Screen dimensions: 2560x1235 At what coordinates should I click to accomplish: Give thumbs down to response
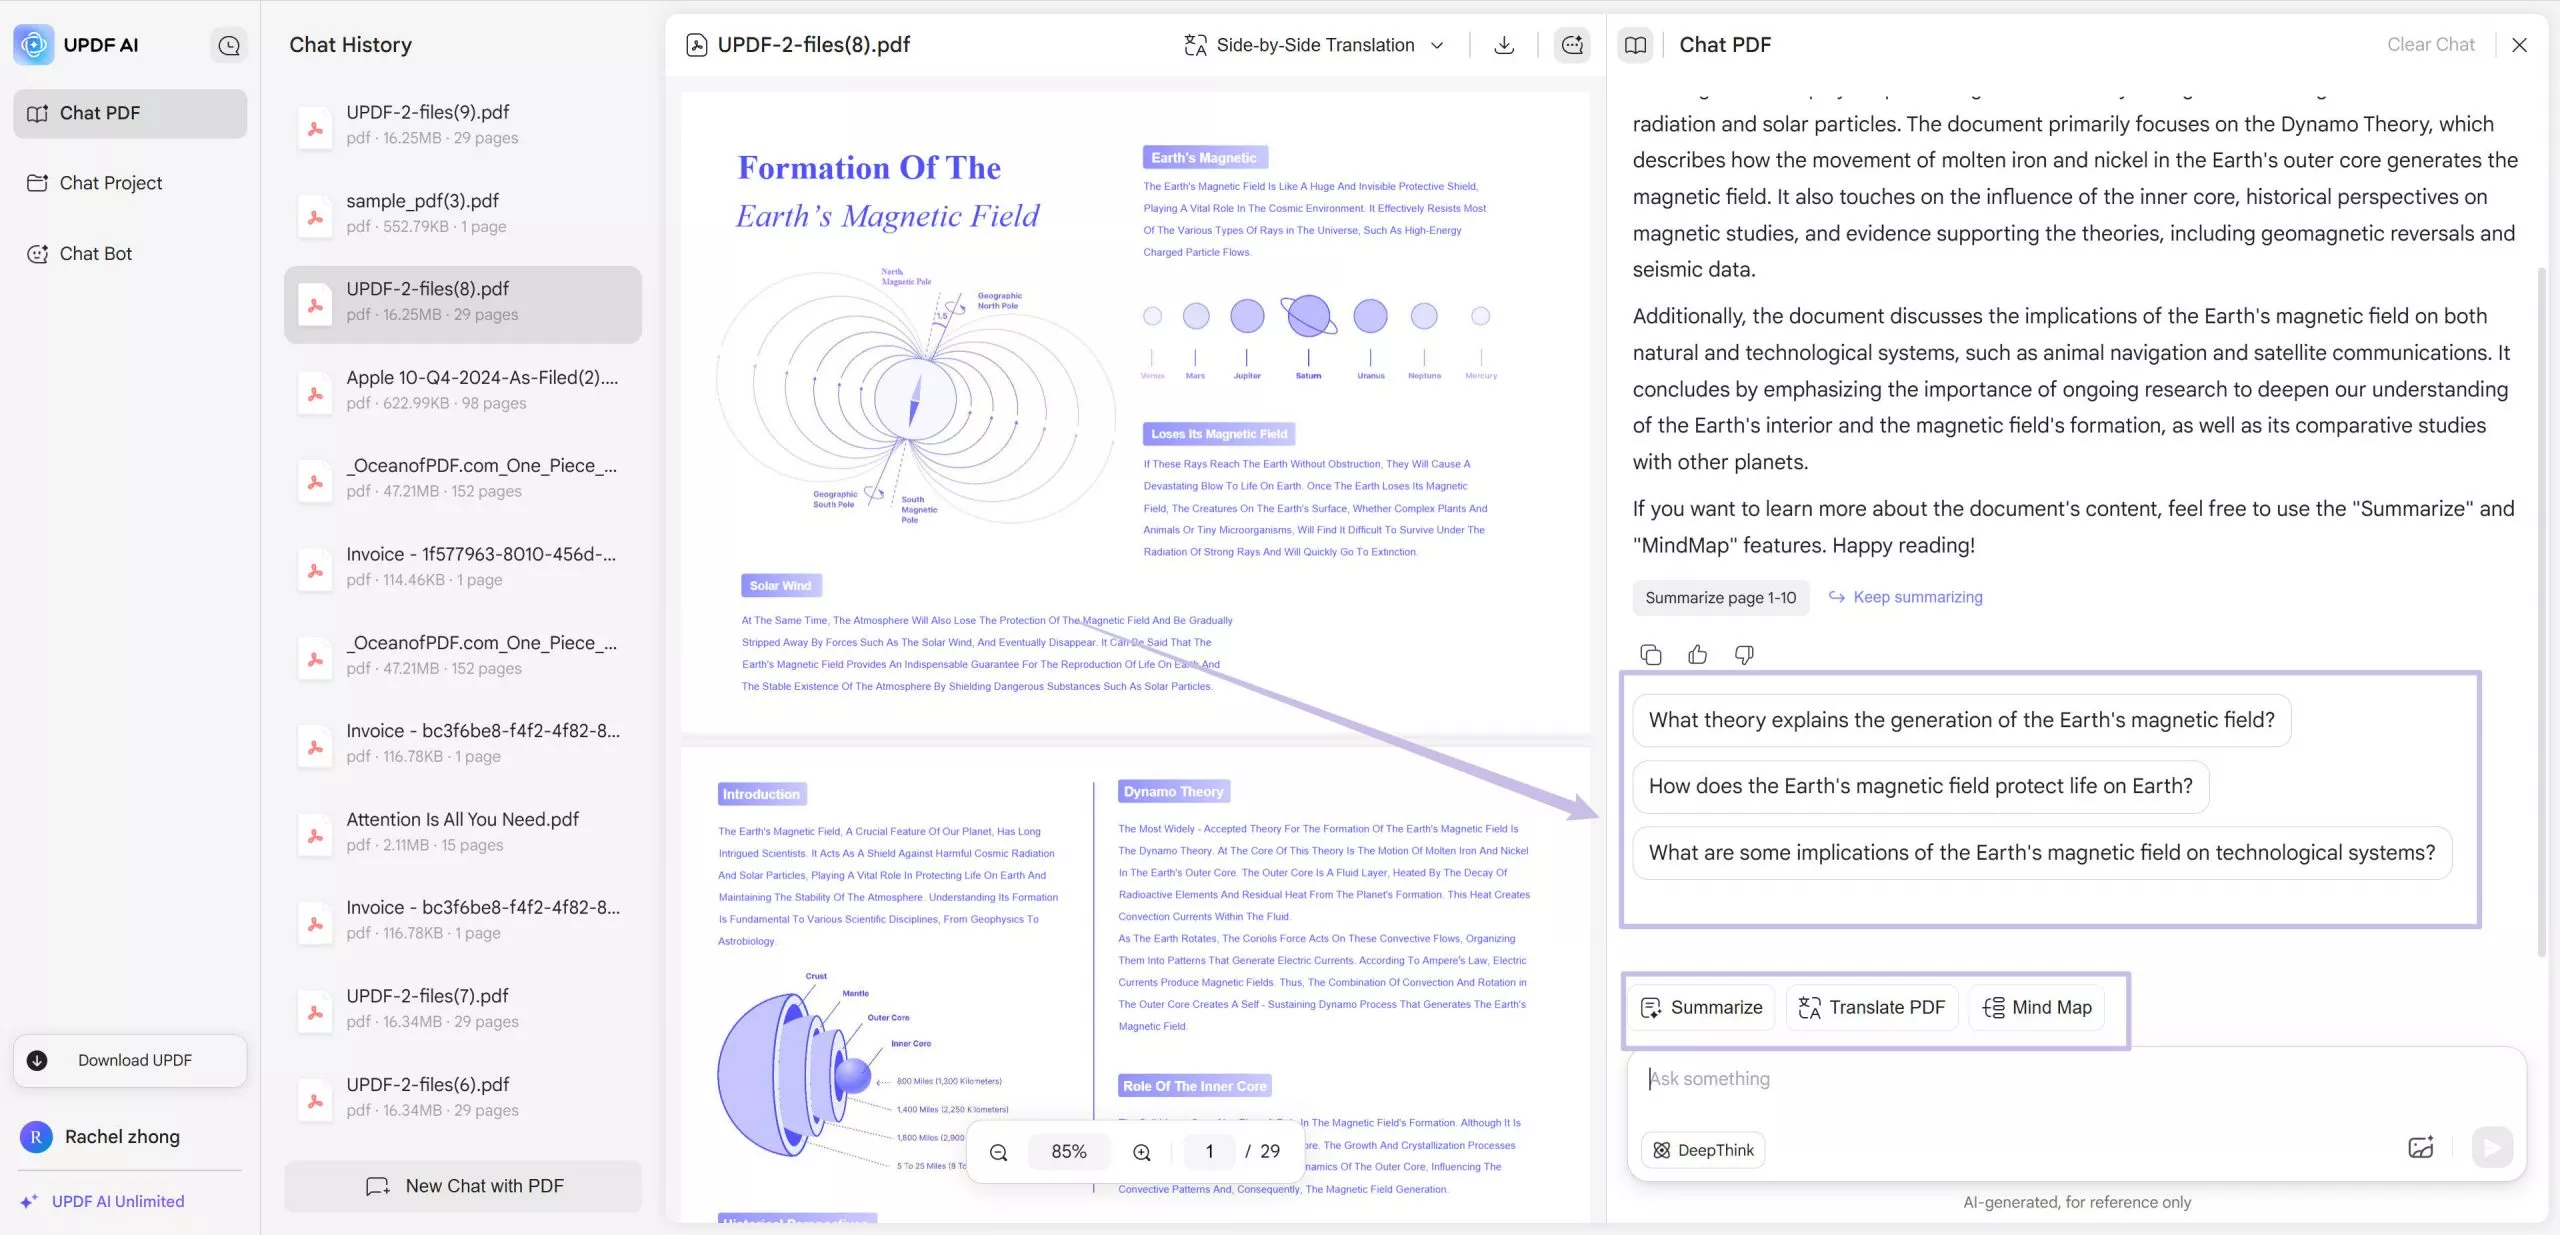pos(1744,655)
